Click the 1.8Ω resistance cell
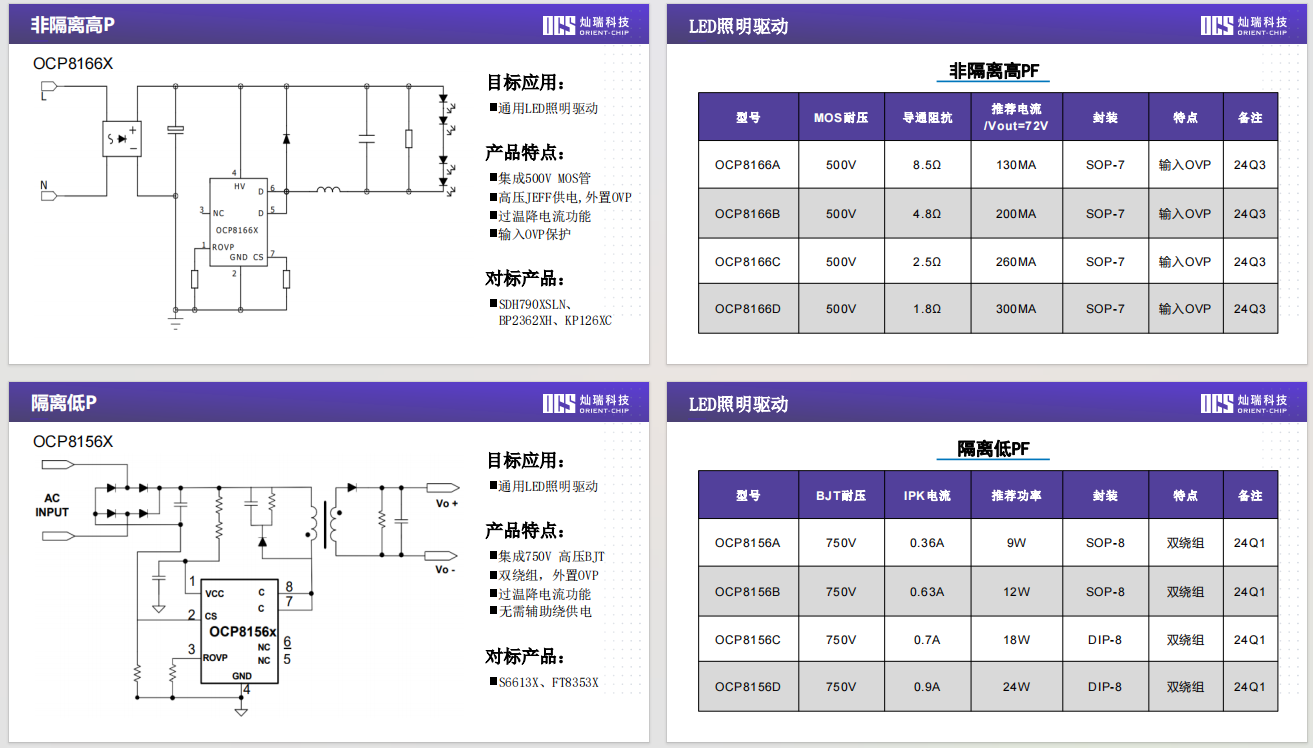The image size is (1313, 748). [927, 309]
